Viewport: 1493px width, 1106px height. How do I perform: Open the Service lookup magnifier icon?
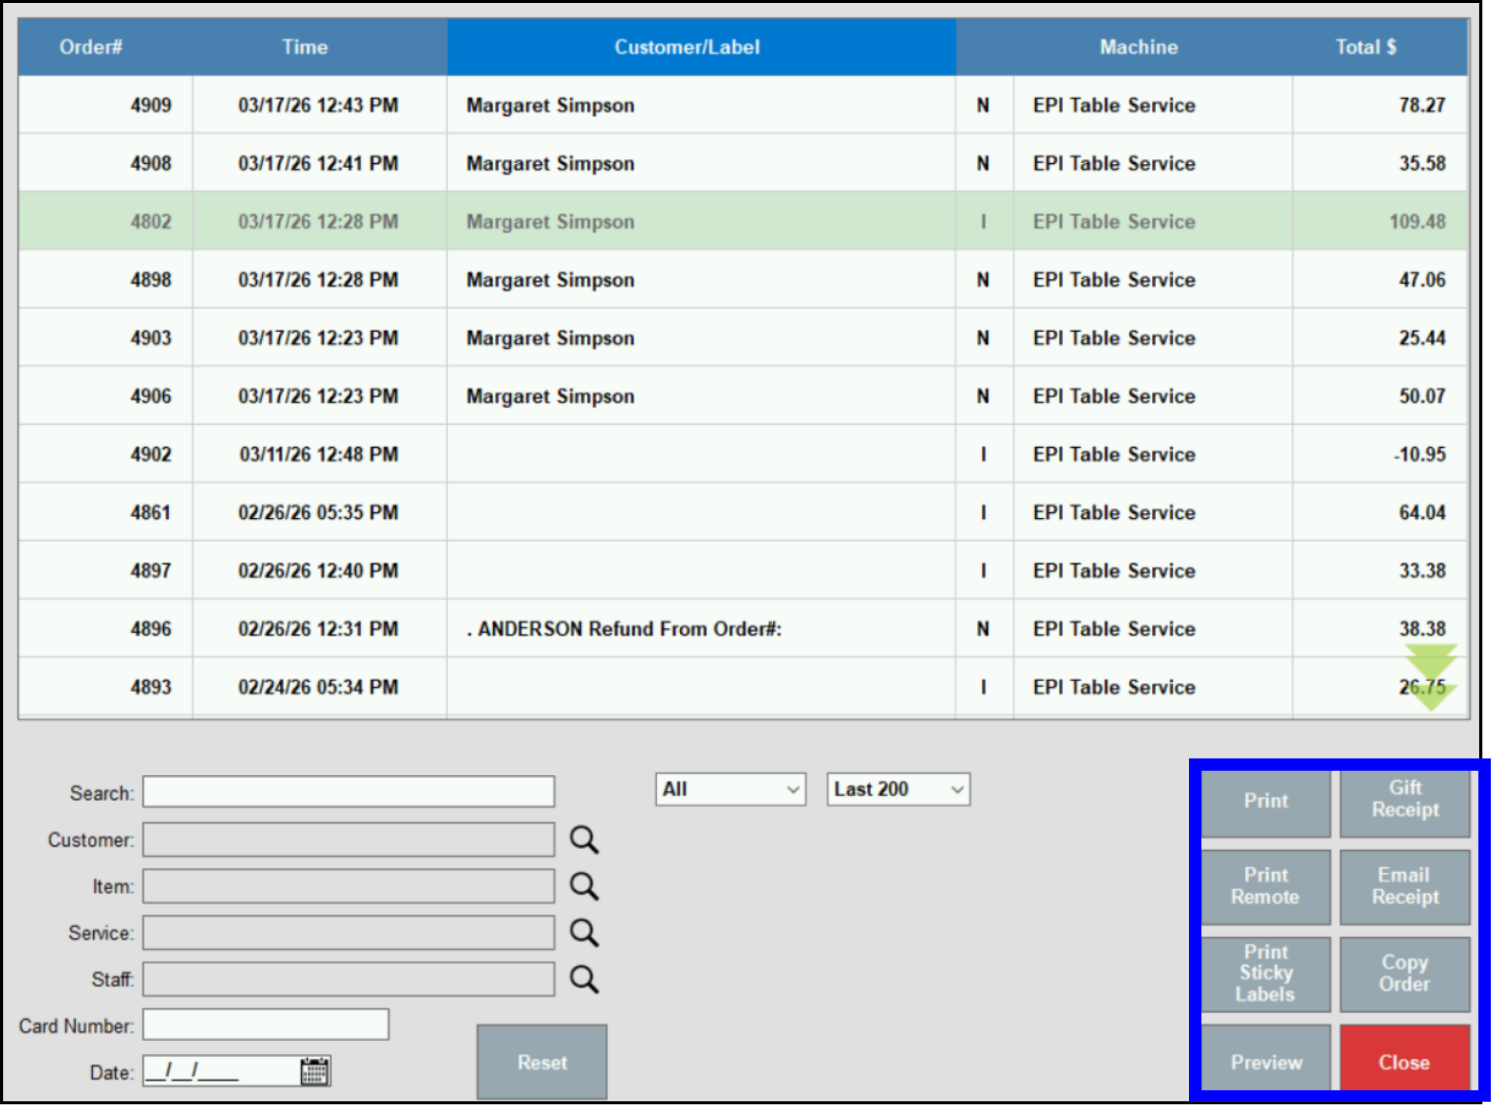click(x=584, y=932)
